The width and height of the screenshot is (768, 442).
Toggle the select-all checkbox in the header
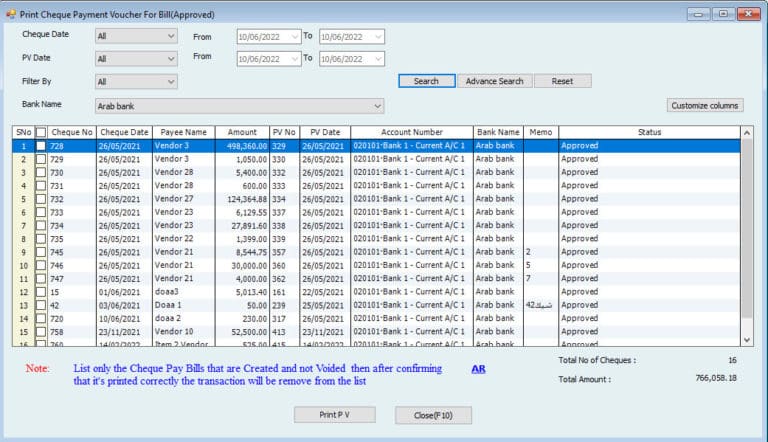41,132
